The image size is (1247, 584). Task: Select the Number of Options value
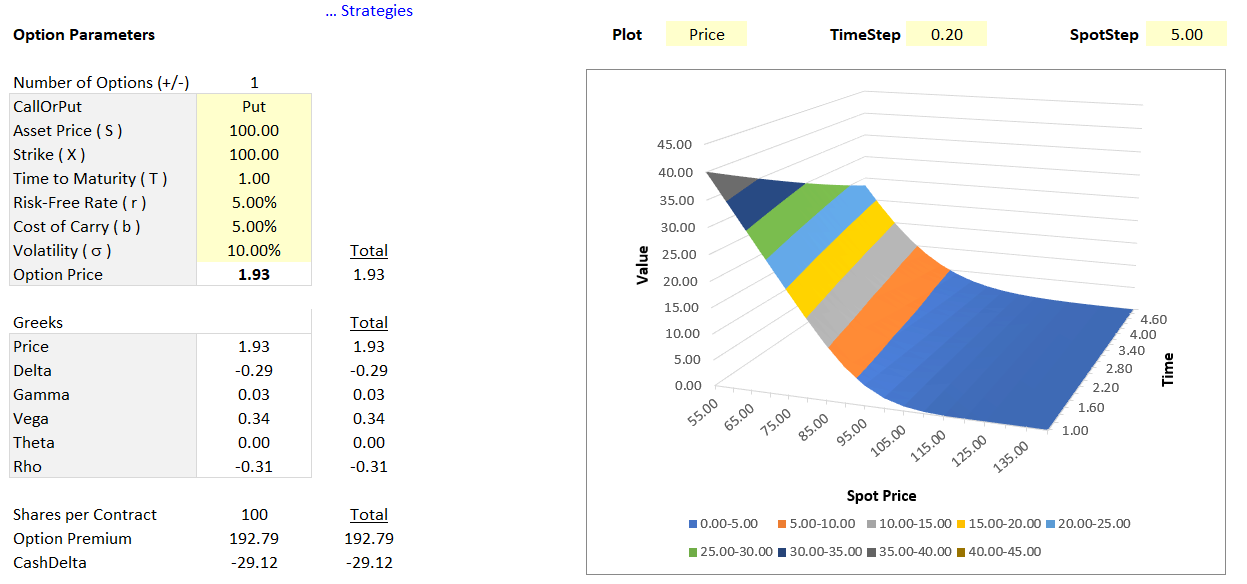coord(254,82)
